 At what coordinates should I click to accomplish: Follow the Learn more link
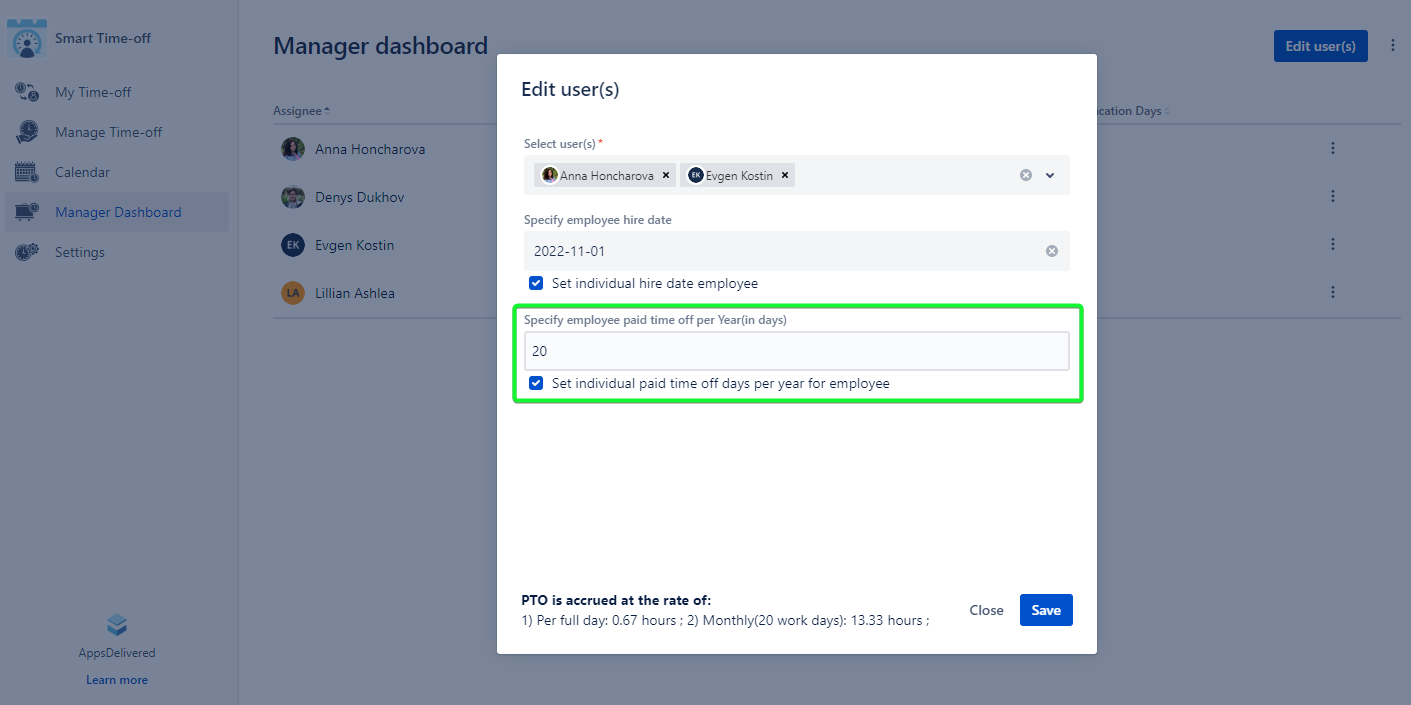pyautogui.click(x=117, y=680)
